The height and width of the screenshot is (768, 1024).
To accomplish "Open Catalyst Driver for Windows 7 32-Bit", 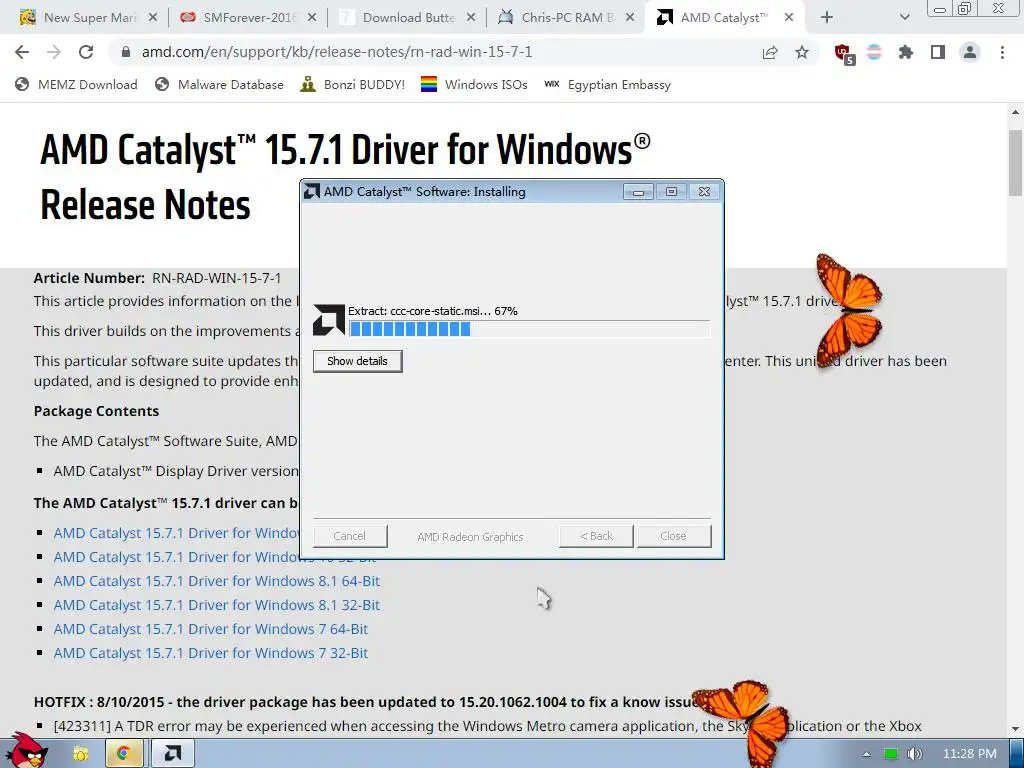I will pos(211,653).
